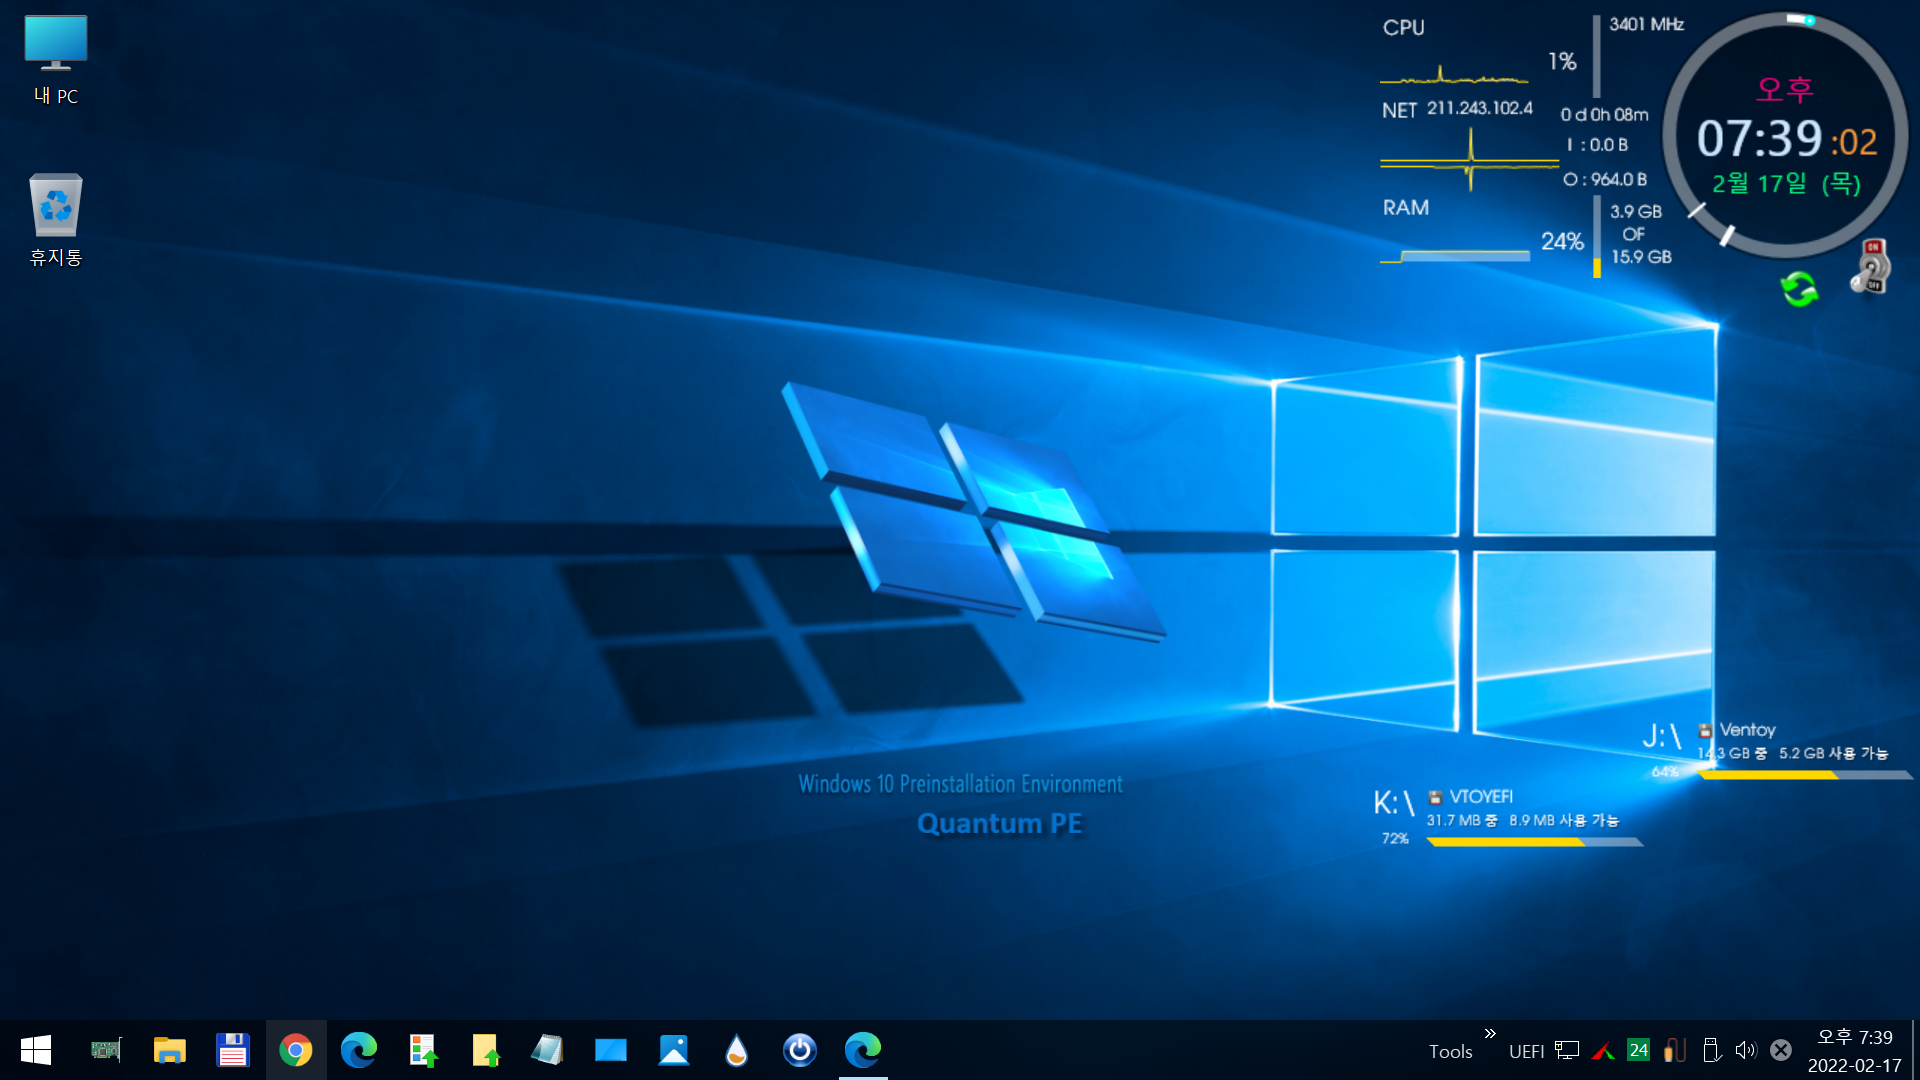Click the blue power button taskbar icon
This screenshot has width=1920, height=1080.
click(800, 1050)
